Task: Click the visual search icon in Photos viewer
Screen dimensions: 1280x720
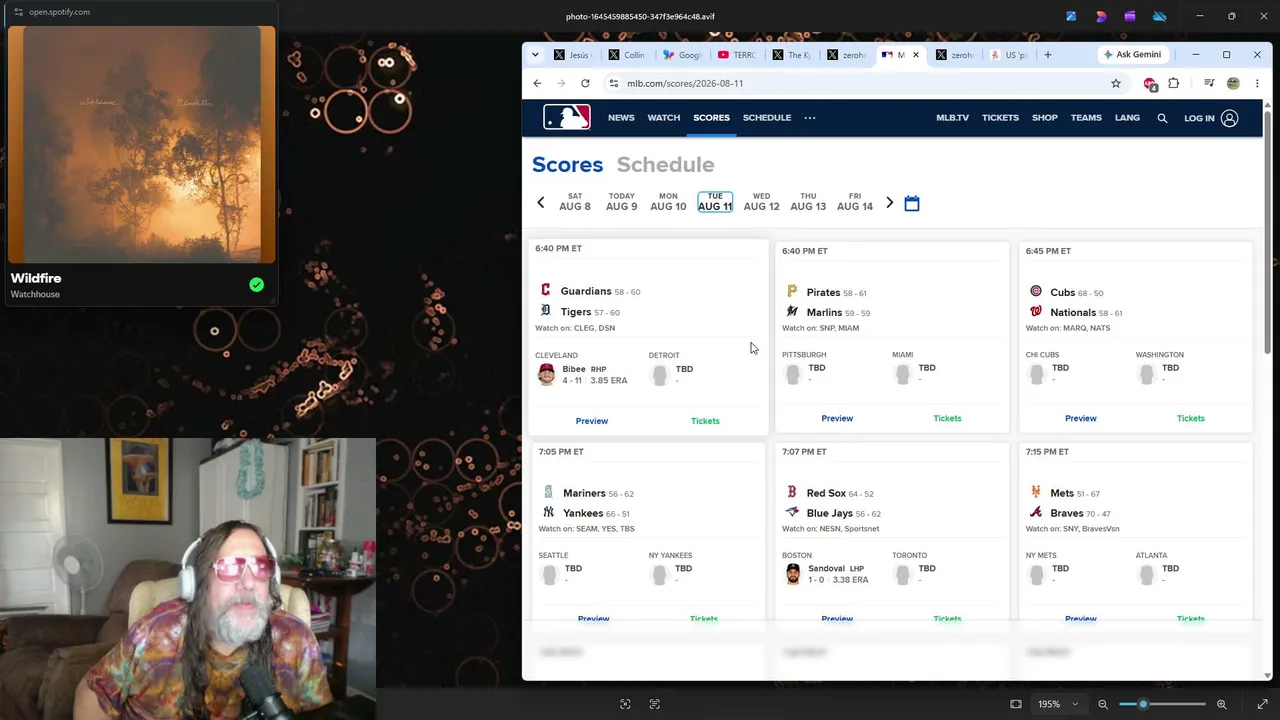Action: click(625, 704)
